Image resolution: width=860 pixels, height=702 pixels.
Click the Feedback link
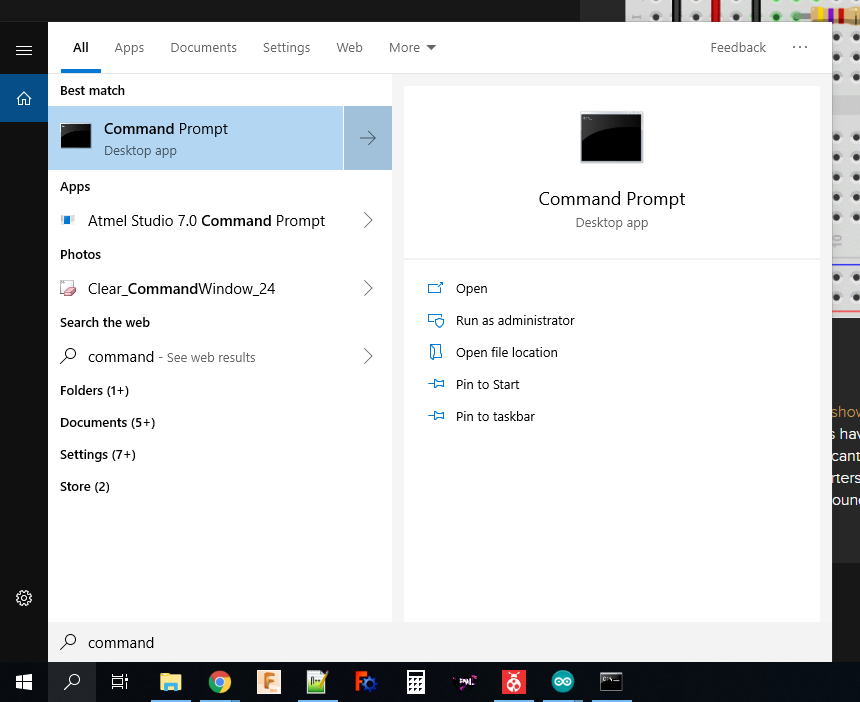[x=738, y=47]
